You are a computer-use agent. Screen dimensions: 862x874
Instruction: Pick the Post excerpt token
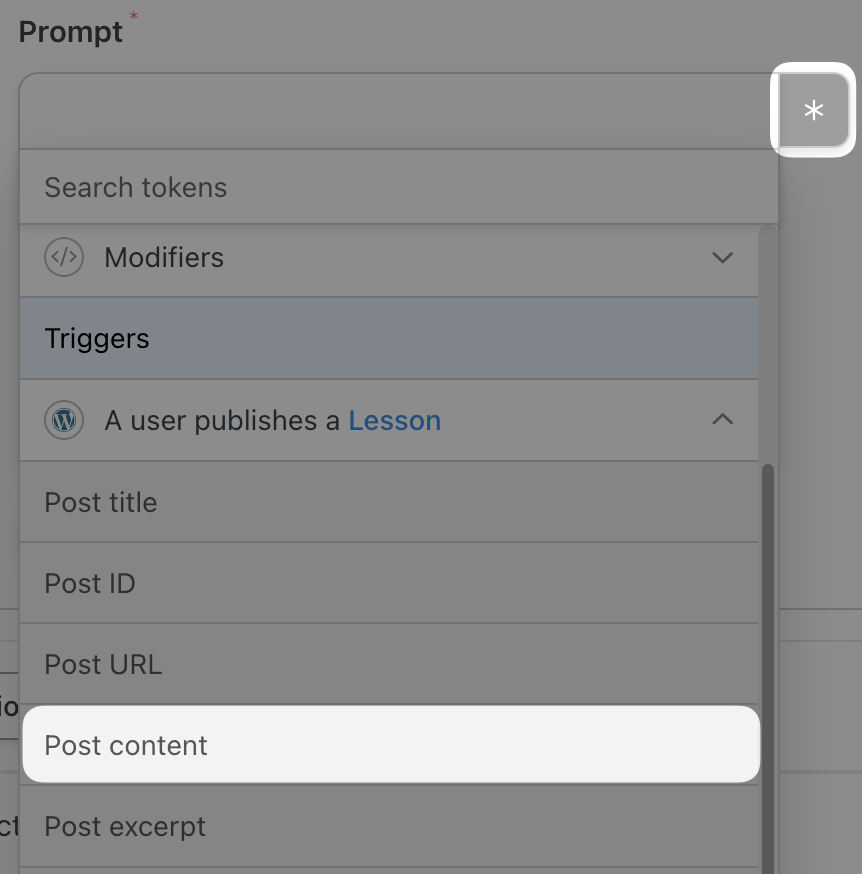(389, 826)
